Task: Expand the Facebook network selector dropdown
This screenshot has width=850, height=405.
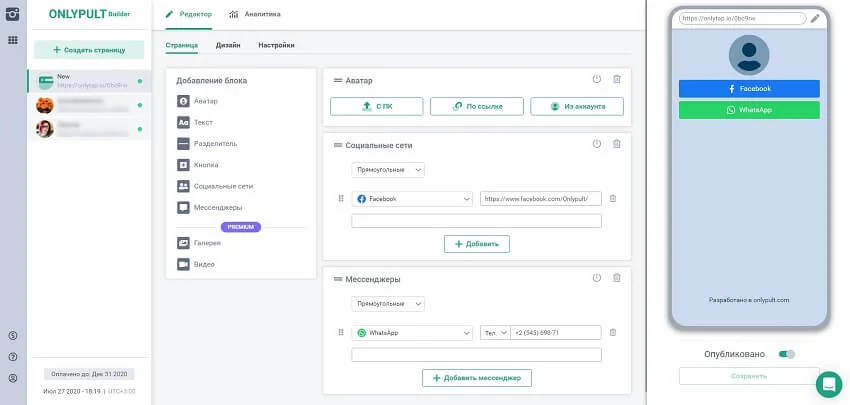Action: [412, 199]
